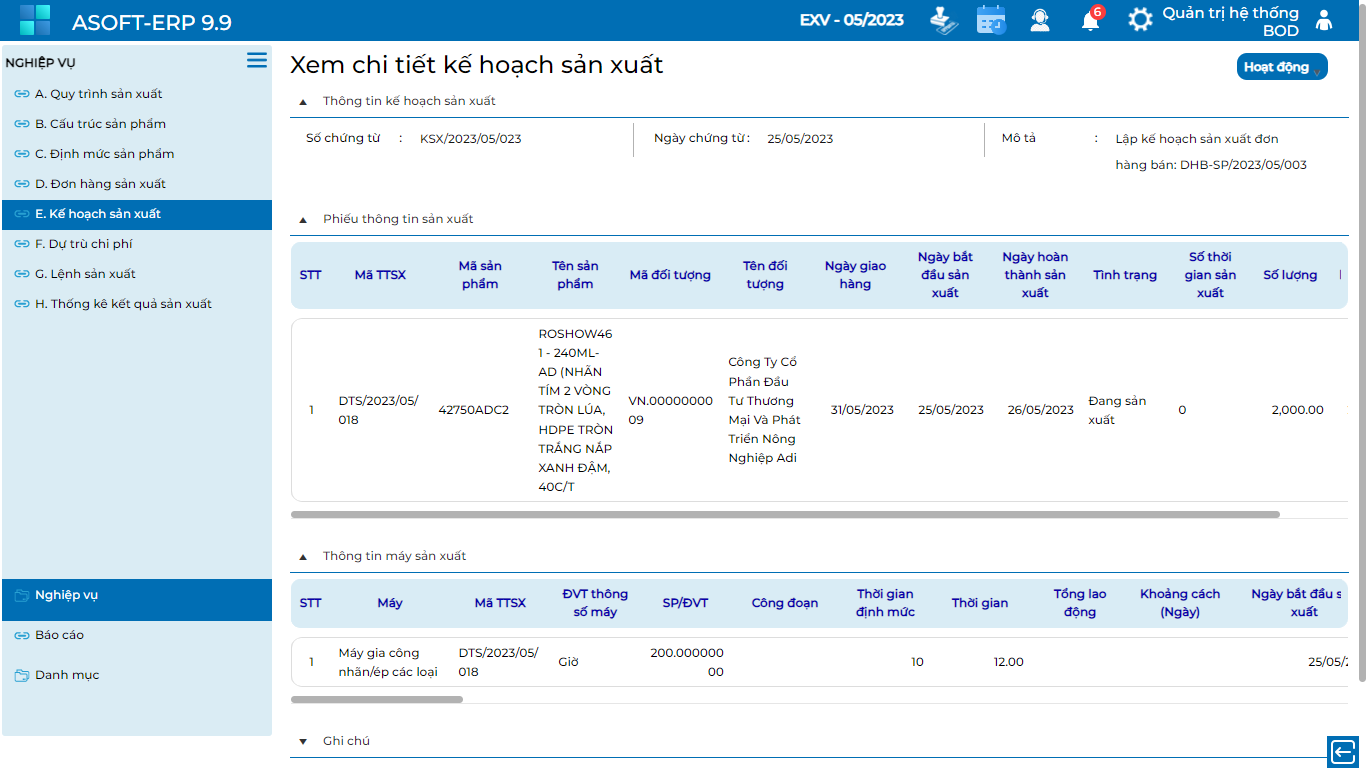Open the approval stamp icon in header
The image size is (1366, 768).
(943, 20)
